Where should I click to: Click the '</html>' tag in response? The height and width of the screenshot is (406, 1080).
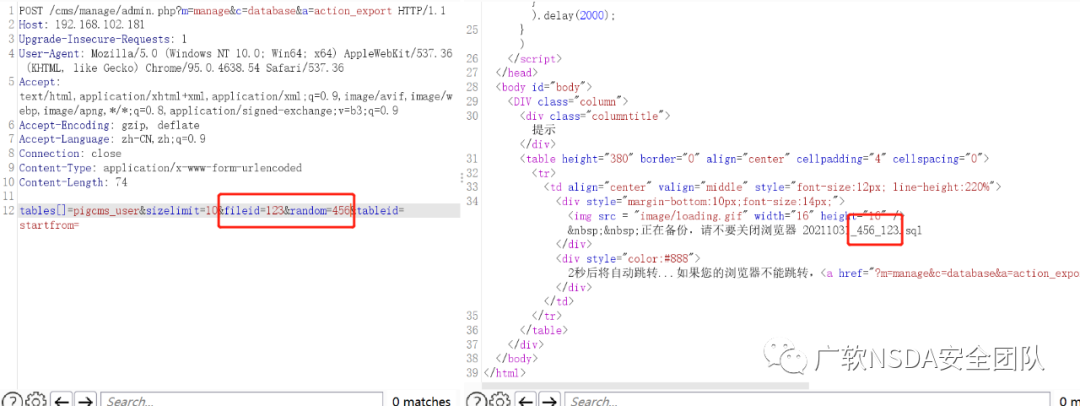pyautogui.click(x=504, y=373)
